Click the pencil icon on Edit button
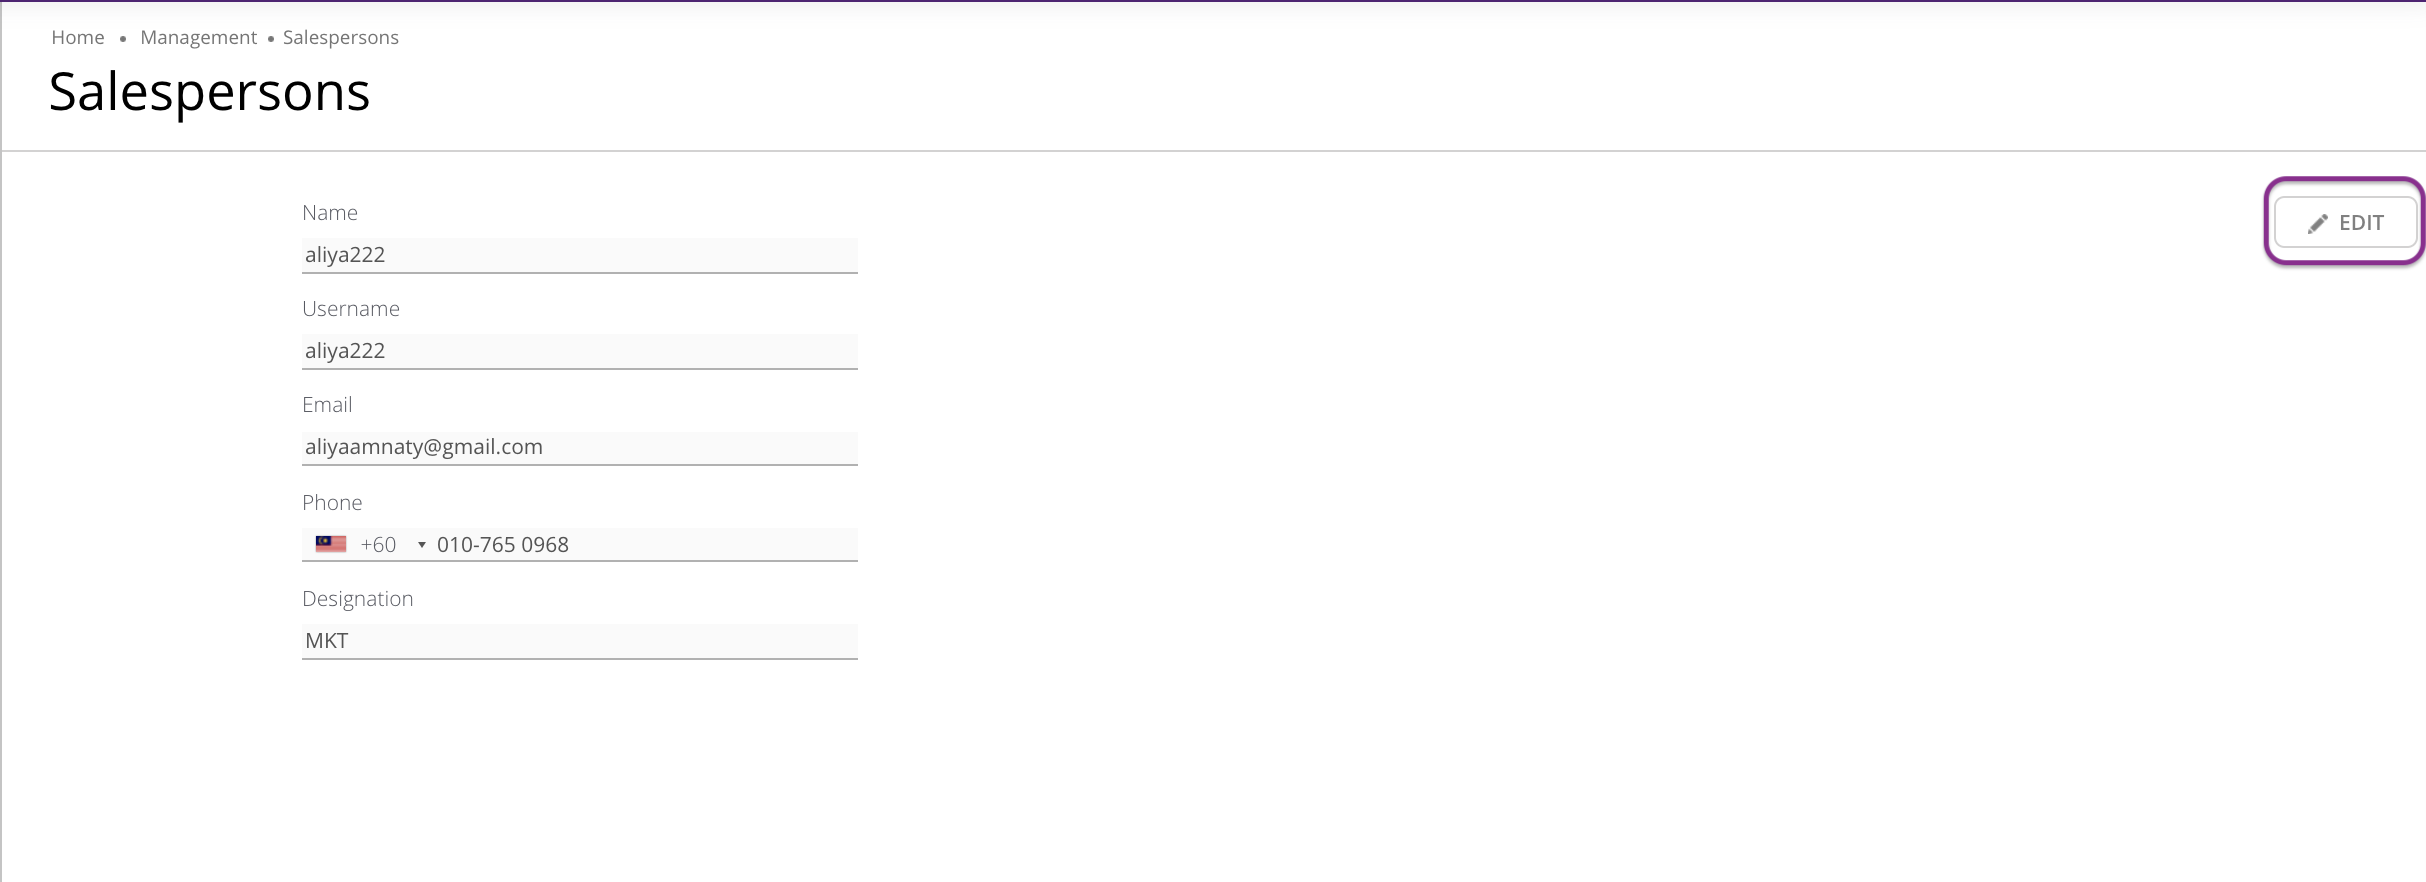Viewport: 2426px width, 882px height. click(x=2317, y=224)
